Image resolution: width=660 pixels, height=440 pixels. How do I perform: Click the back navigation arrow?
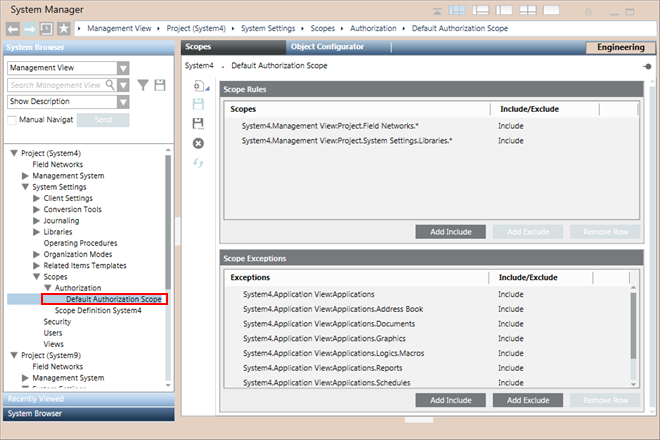coord(13,28)
